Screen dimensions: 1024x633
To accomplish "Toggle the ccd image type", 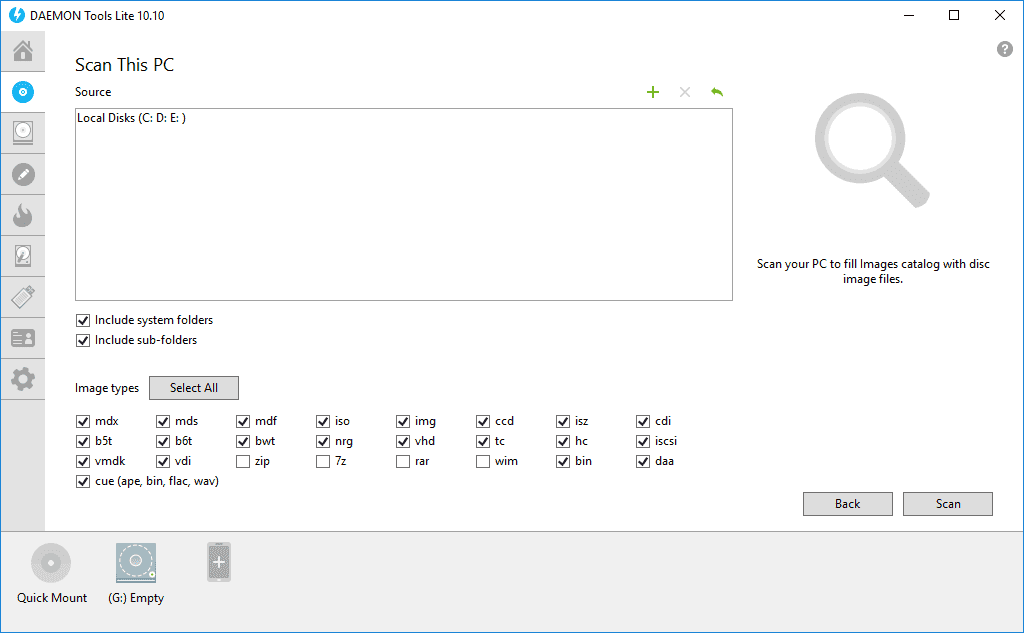I will point(483,421).
